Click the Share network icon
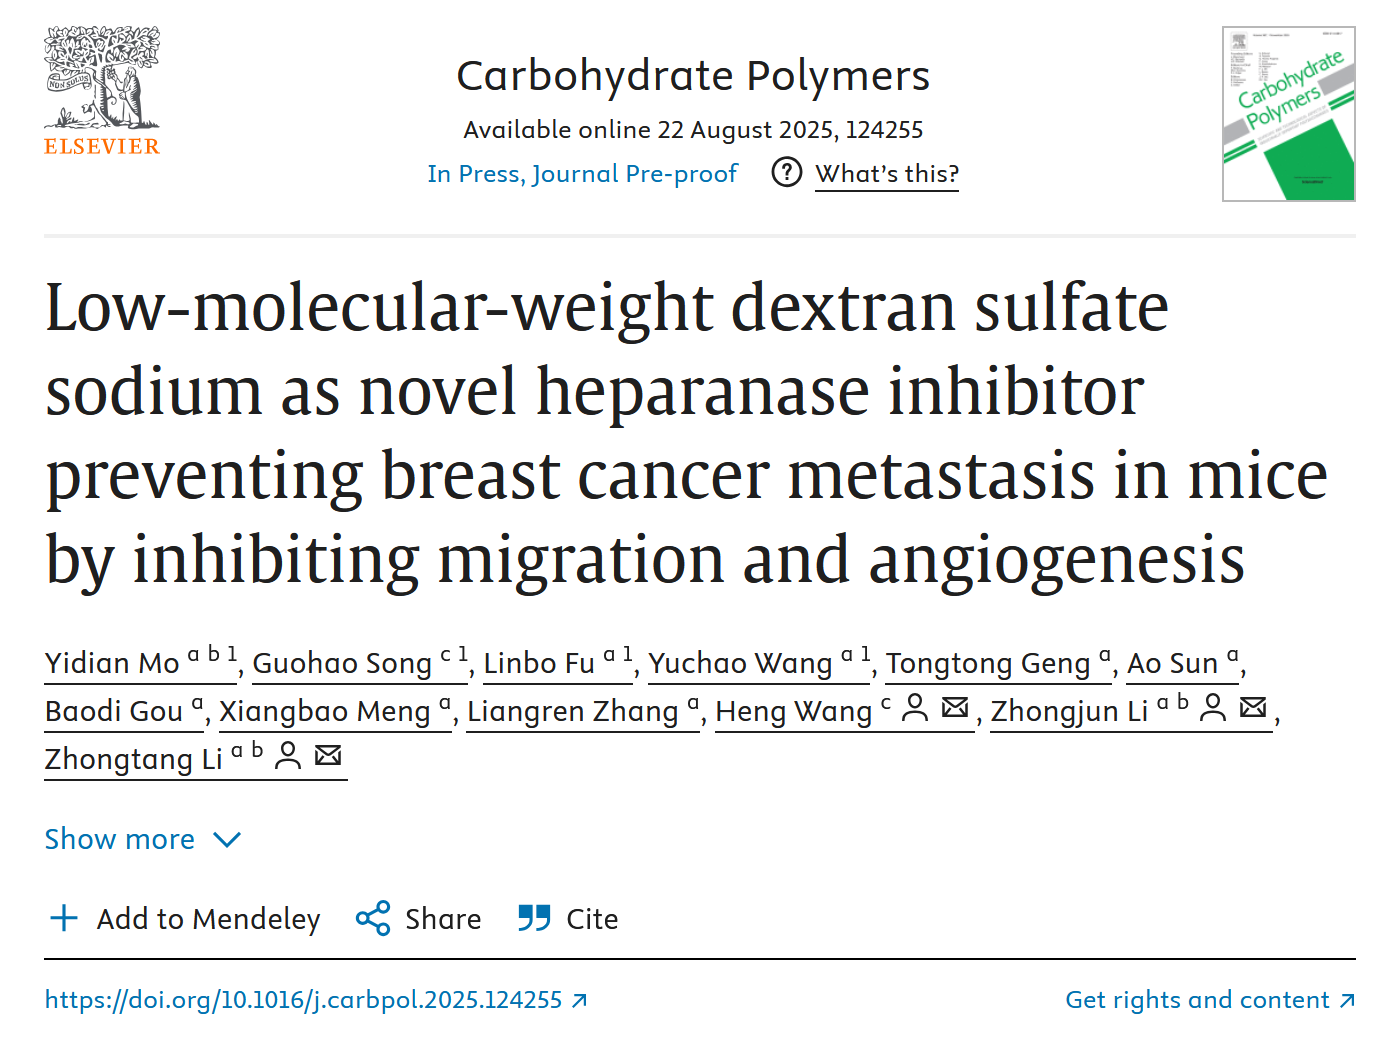The height and width of the screenshot is (1040, 1381). coord(373,918)
